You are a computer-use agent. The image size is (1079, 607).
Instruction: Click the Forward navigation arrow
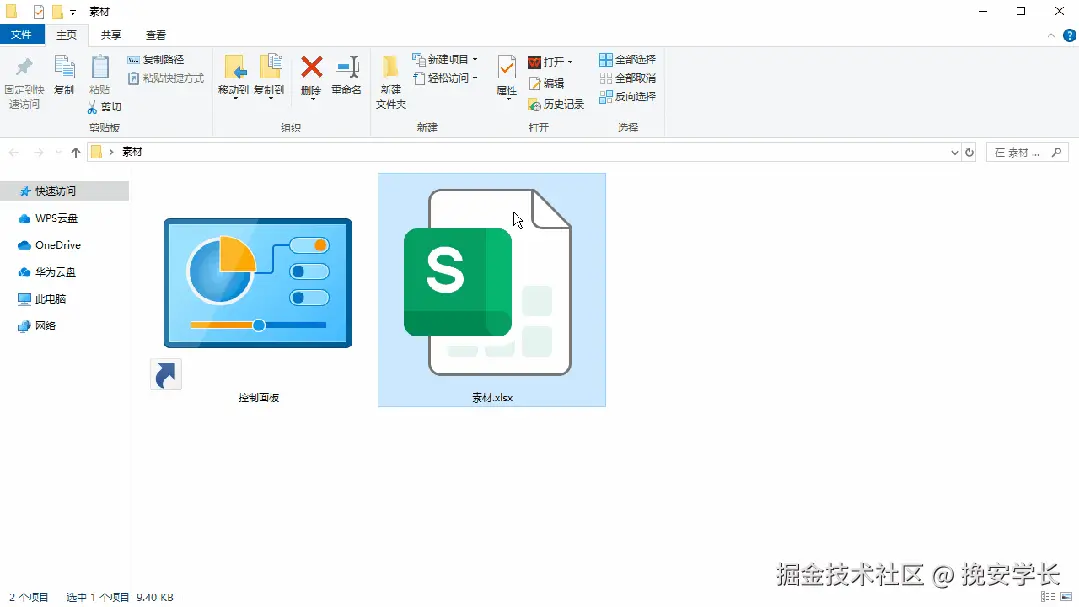point(39,153)
